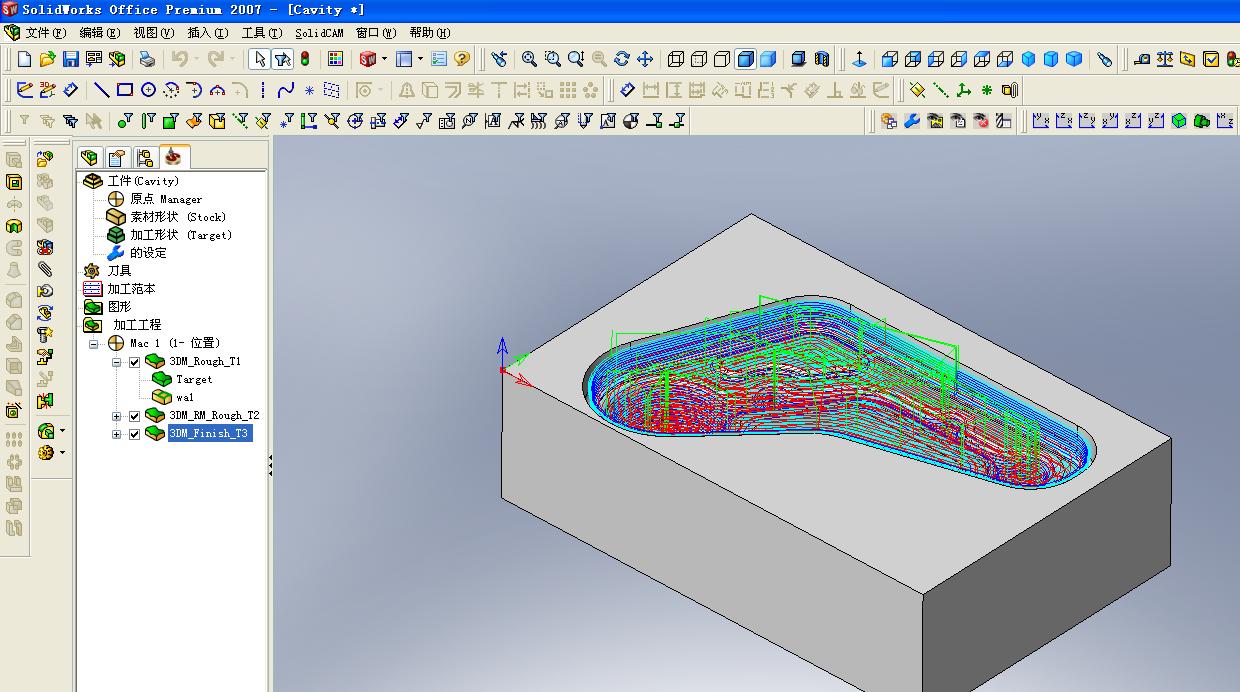
Task: Click the SolidCAM wrench settings icon
Action: pos(912,121)
